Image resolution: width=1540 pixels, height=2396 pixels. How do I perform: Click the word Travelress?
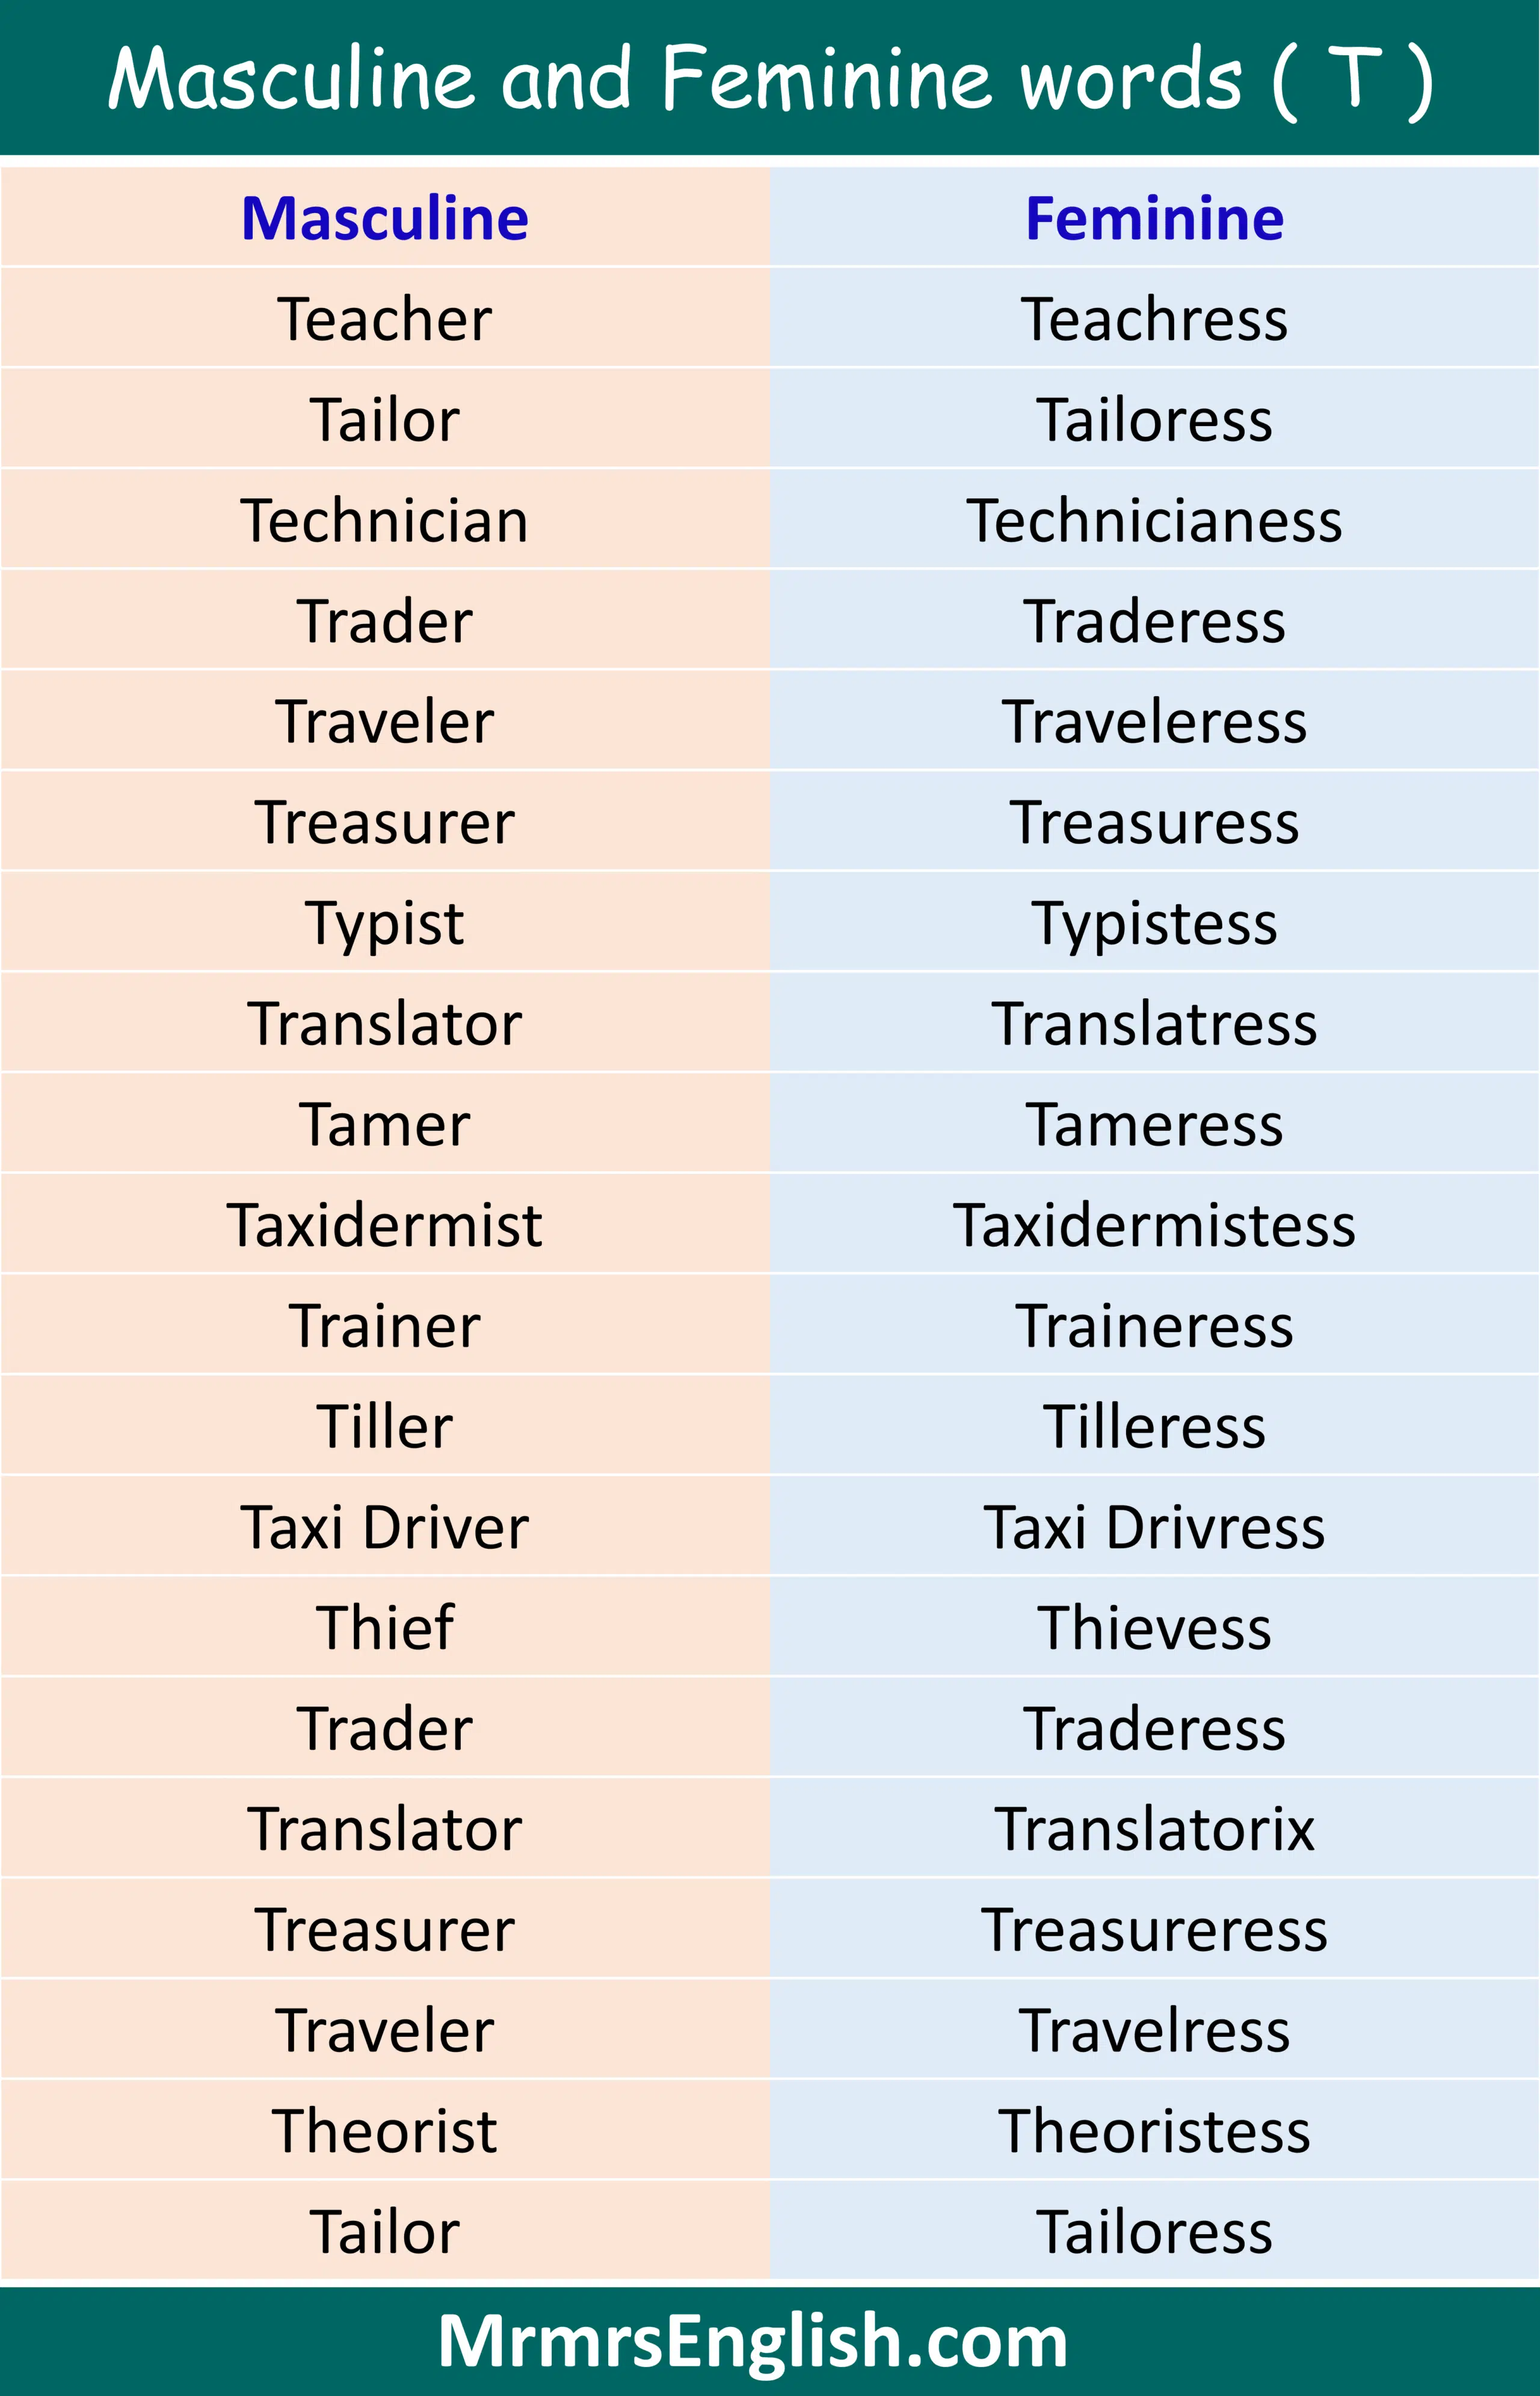[x=1154, y=2031]
